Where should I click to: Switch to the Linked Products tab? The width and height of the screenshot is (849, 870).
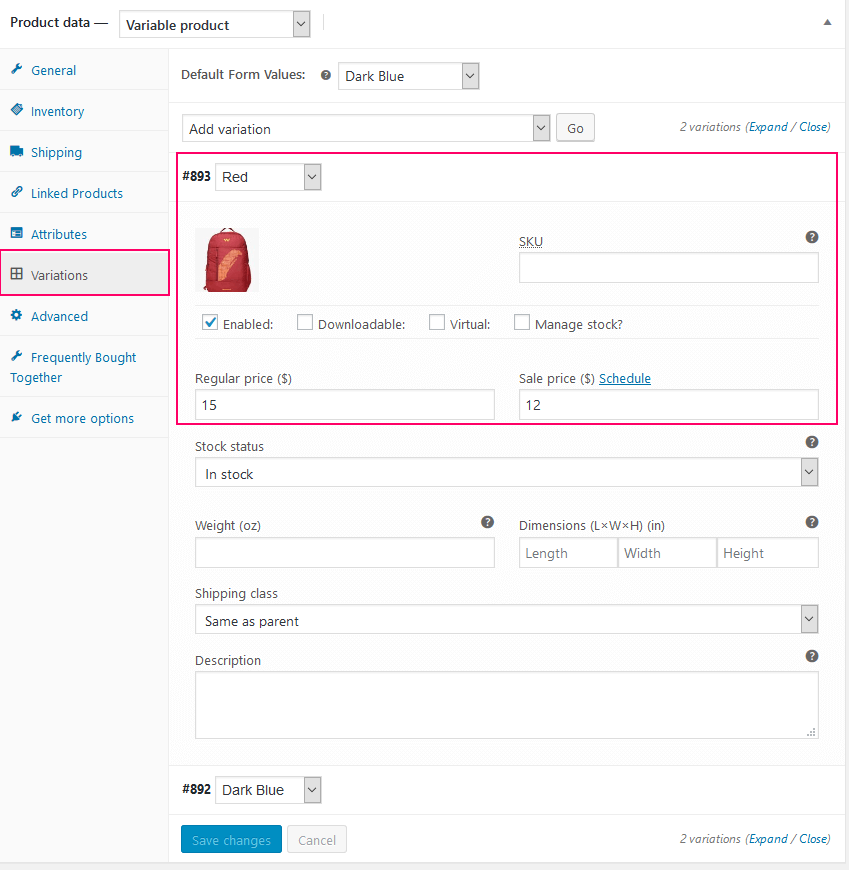tap(76, 193)
